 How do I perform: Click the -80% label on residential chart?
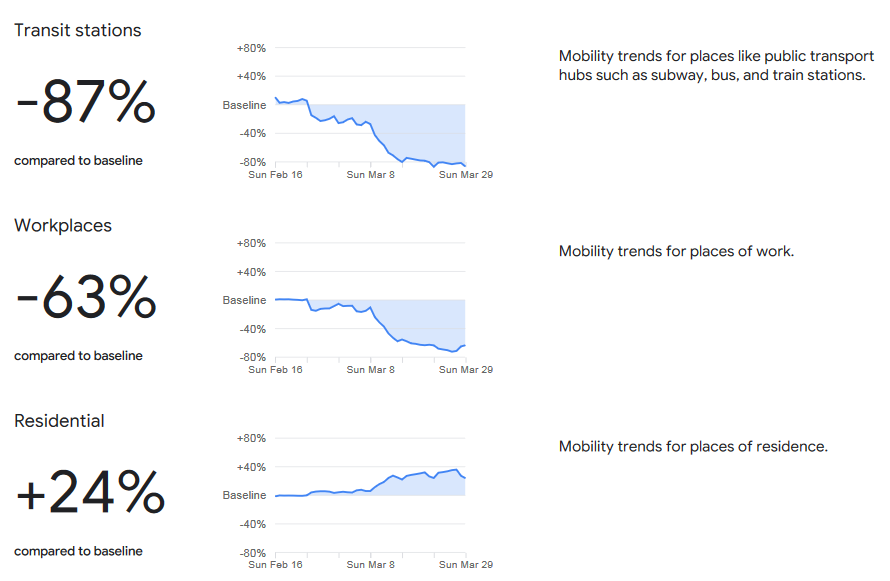[x=252, y=553]
